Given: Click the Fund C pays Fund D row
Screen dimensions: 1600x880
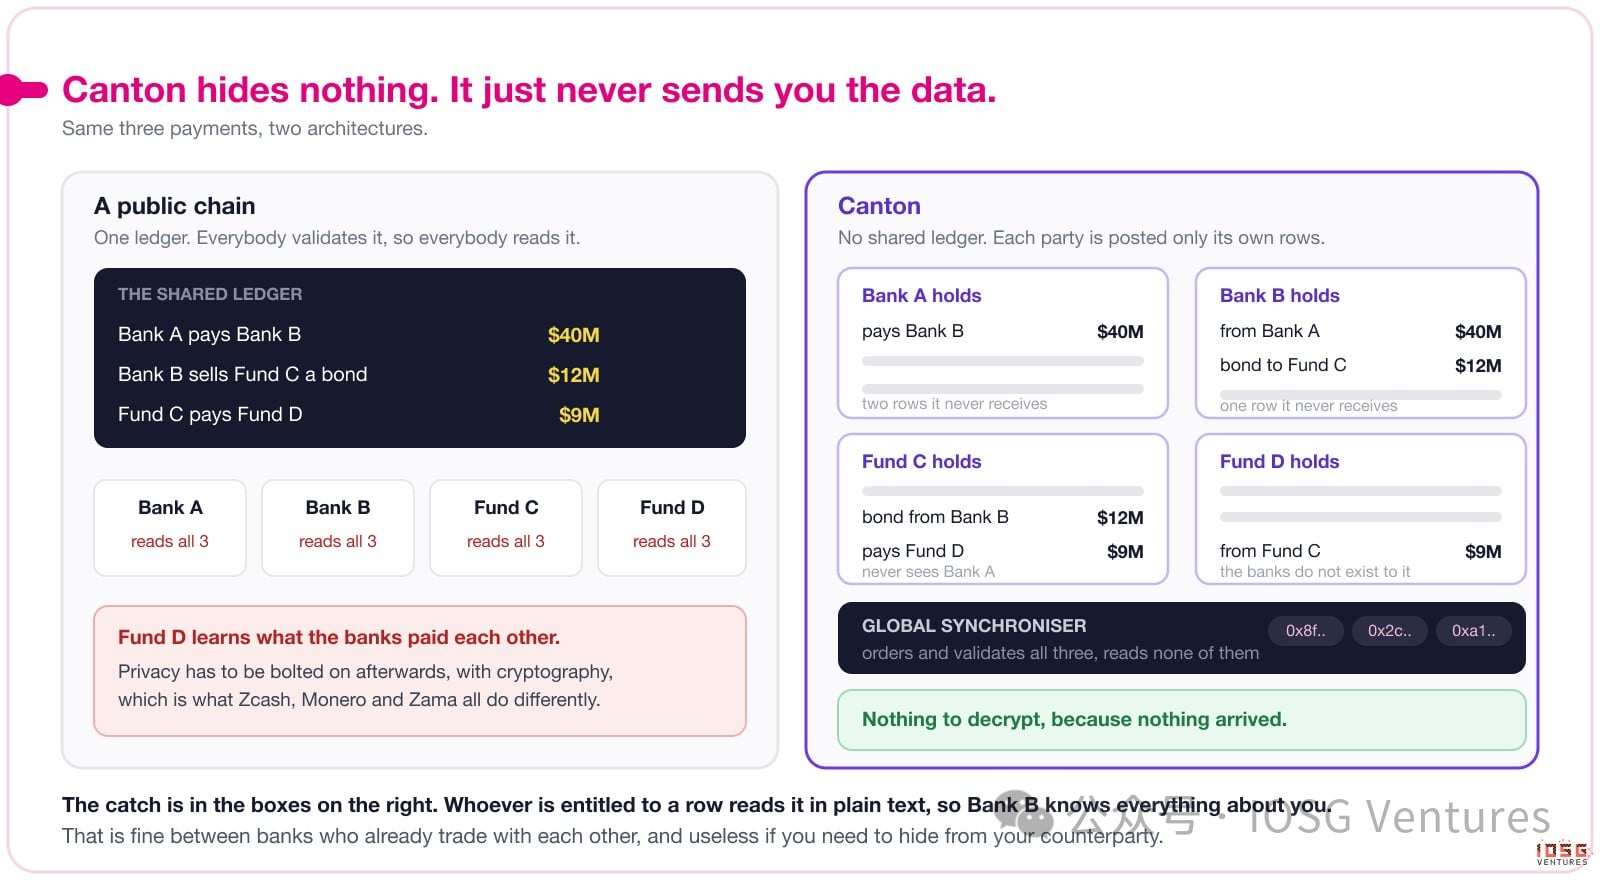Looking at the screenshot, I should (359, 415).
